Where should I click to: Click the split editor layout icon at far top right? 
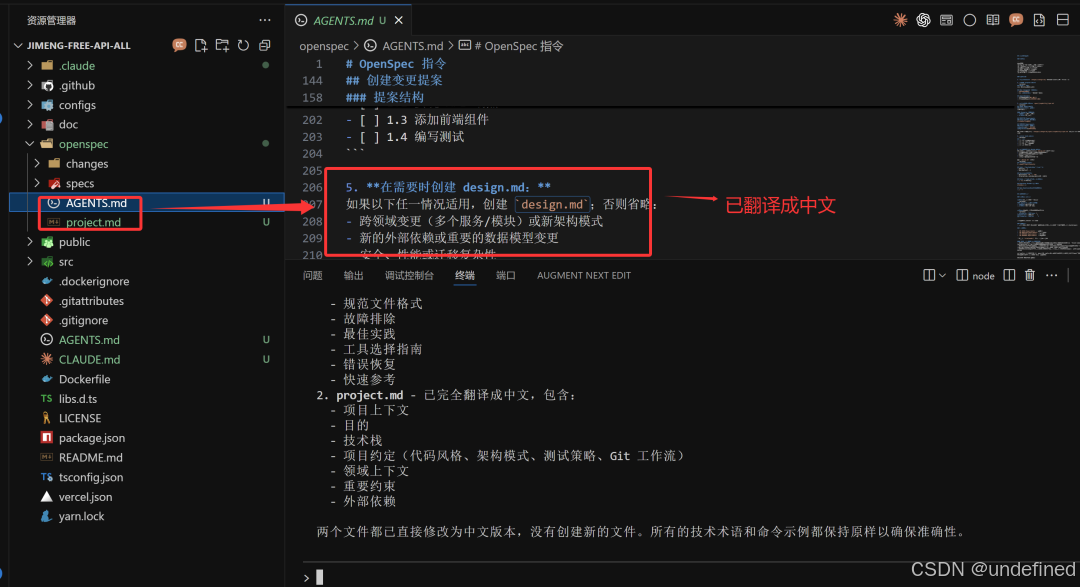[x=1063, y=20]
